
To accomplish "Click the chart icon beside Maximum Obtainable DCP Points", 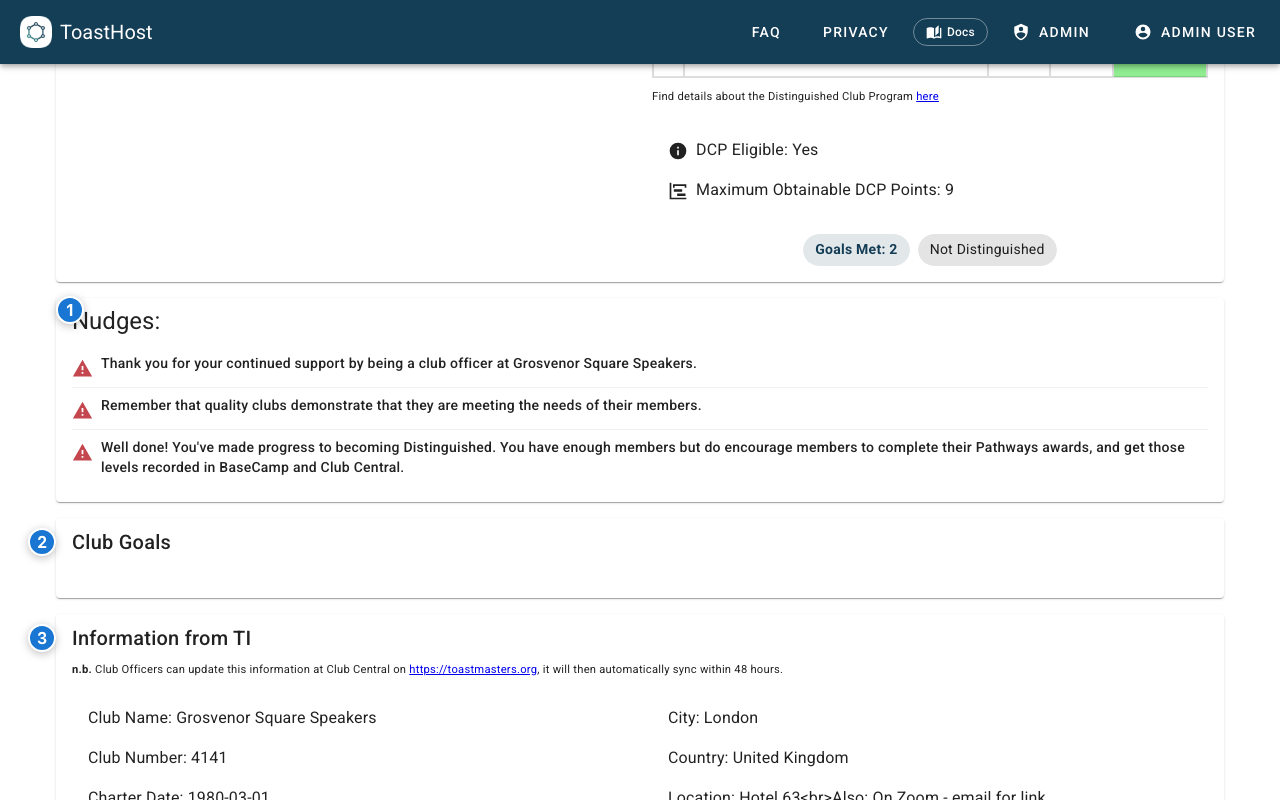I will (678, 191).
